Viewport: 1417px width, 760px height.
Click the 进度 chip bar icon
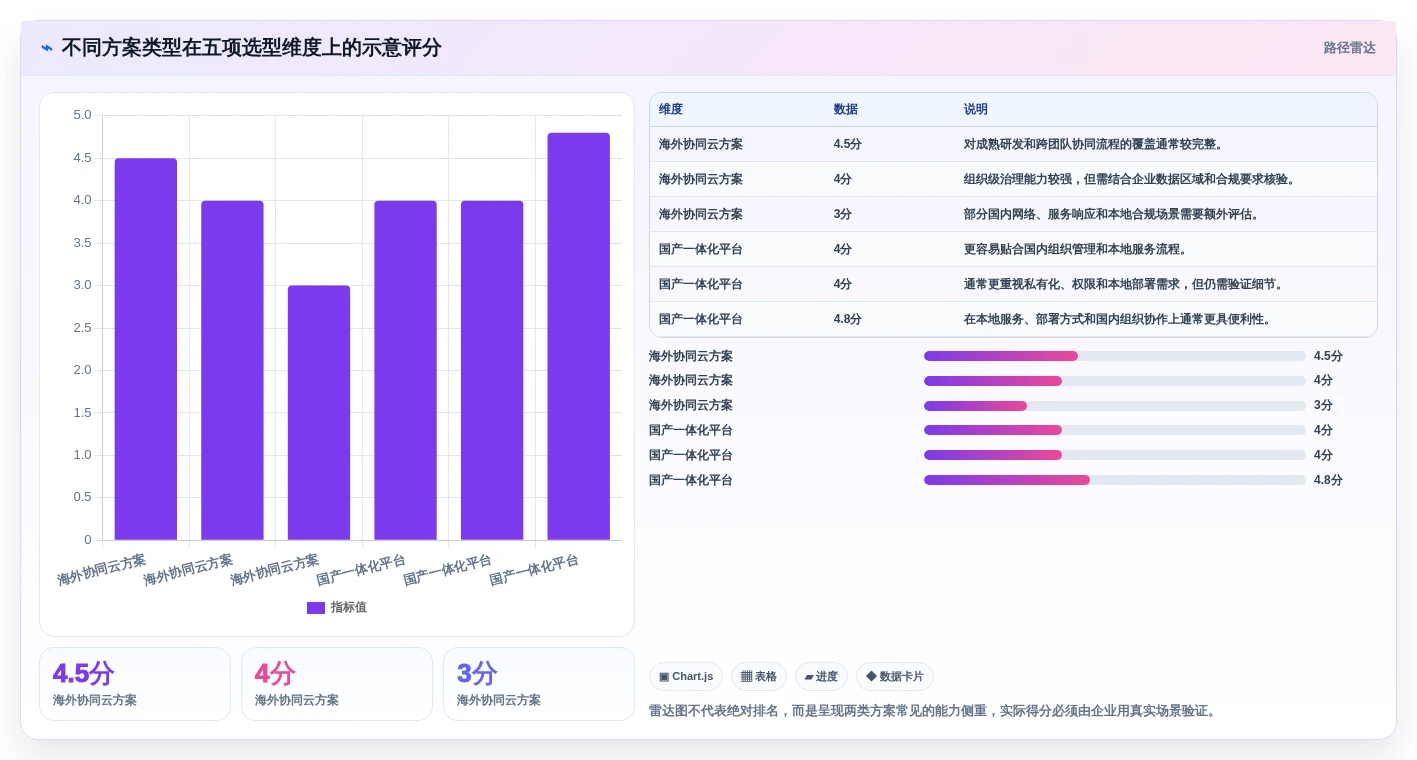pyautogui.click(x=809, y=677)
